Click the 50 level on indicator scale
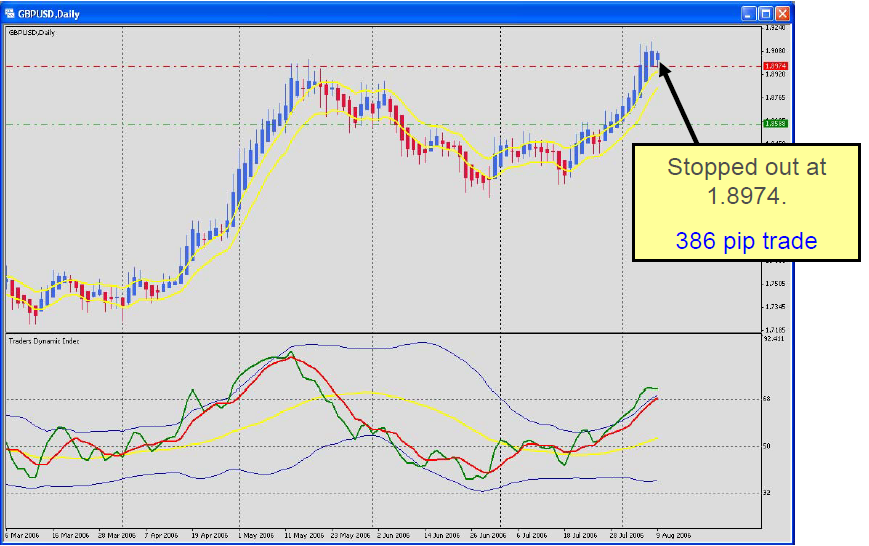869x546 pixels. point(767,446)
